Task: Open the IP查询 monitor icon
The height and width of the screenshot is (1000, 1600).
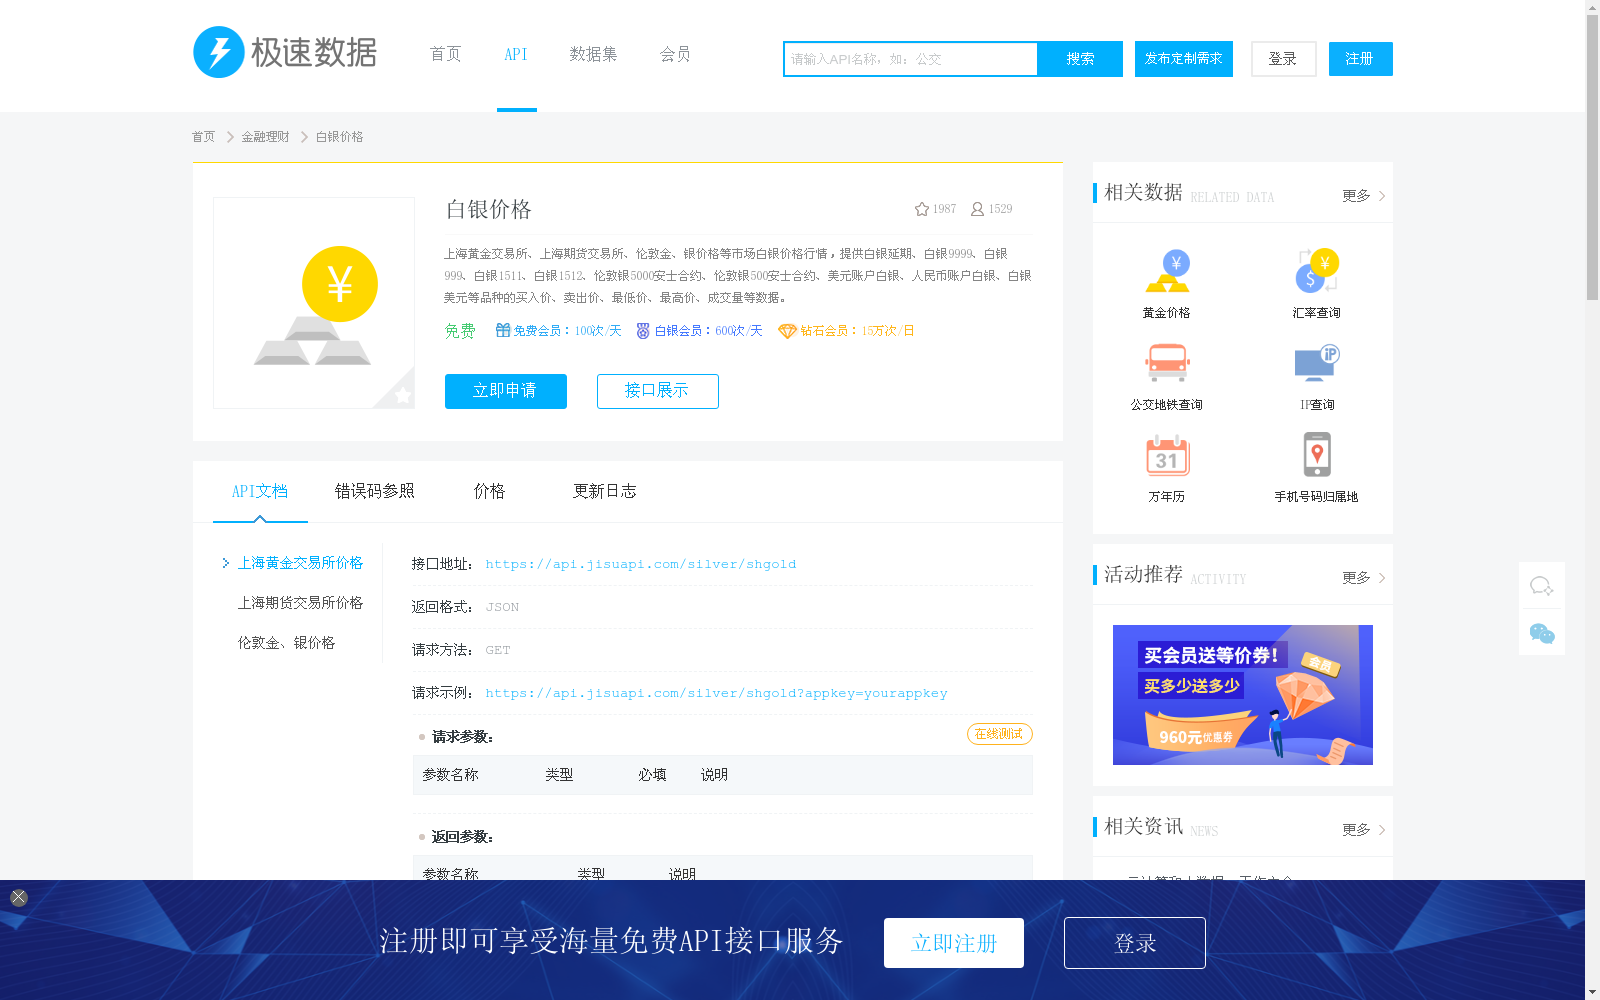Action: tap(1317, 363)
